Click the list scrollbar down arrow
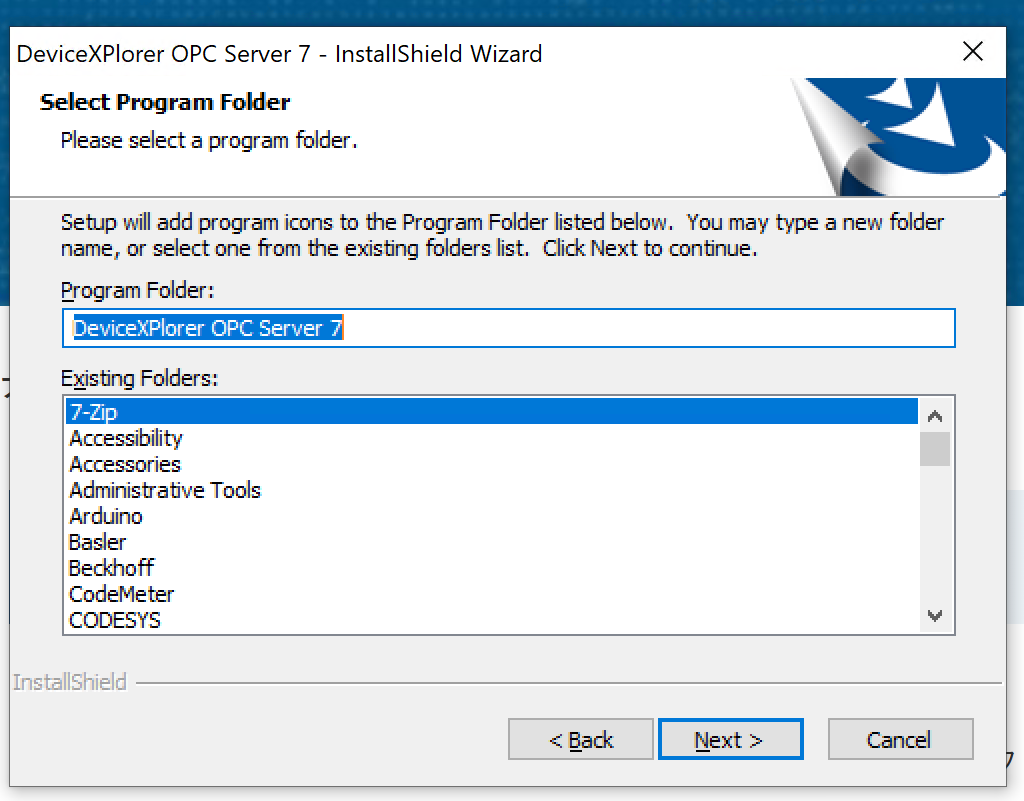 point(935,616)
